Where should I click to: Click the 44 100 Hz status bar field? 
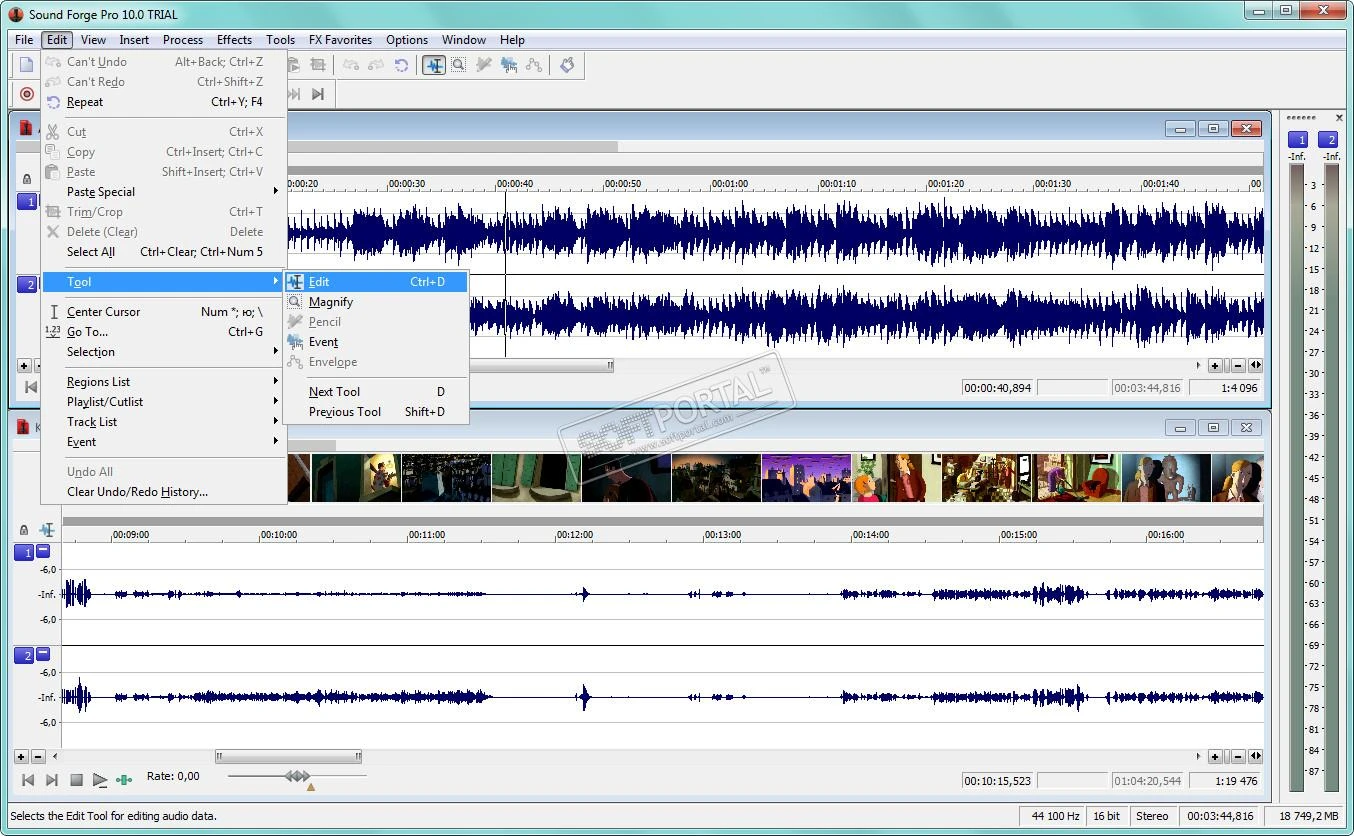click(1055, 816)
